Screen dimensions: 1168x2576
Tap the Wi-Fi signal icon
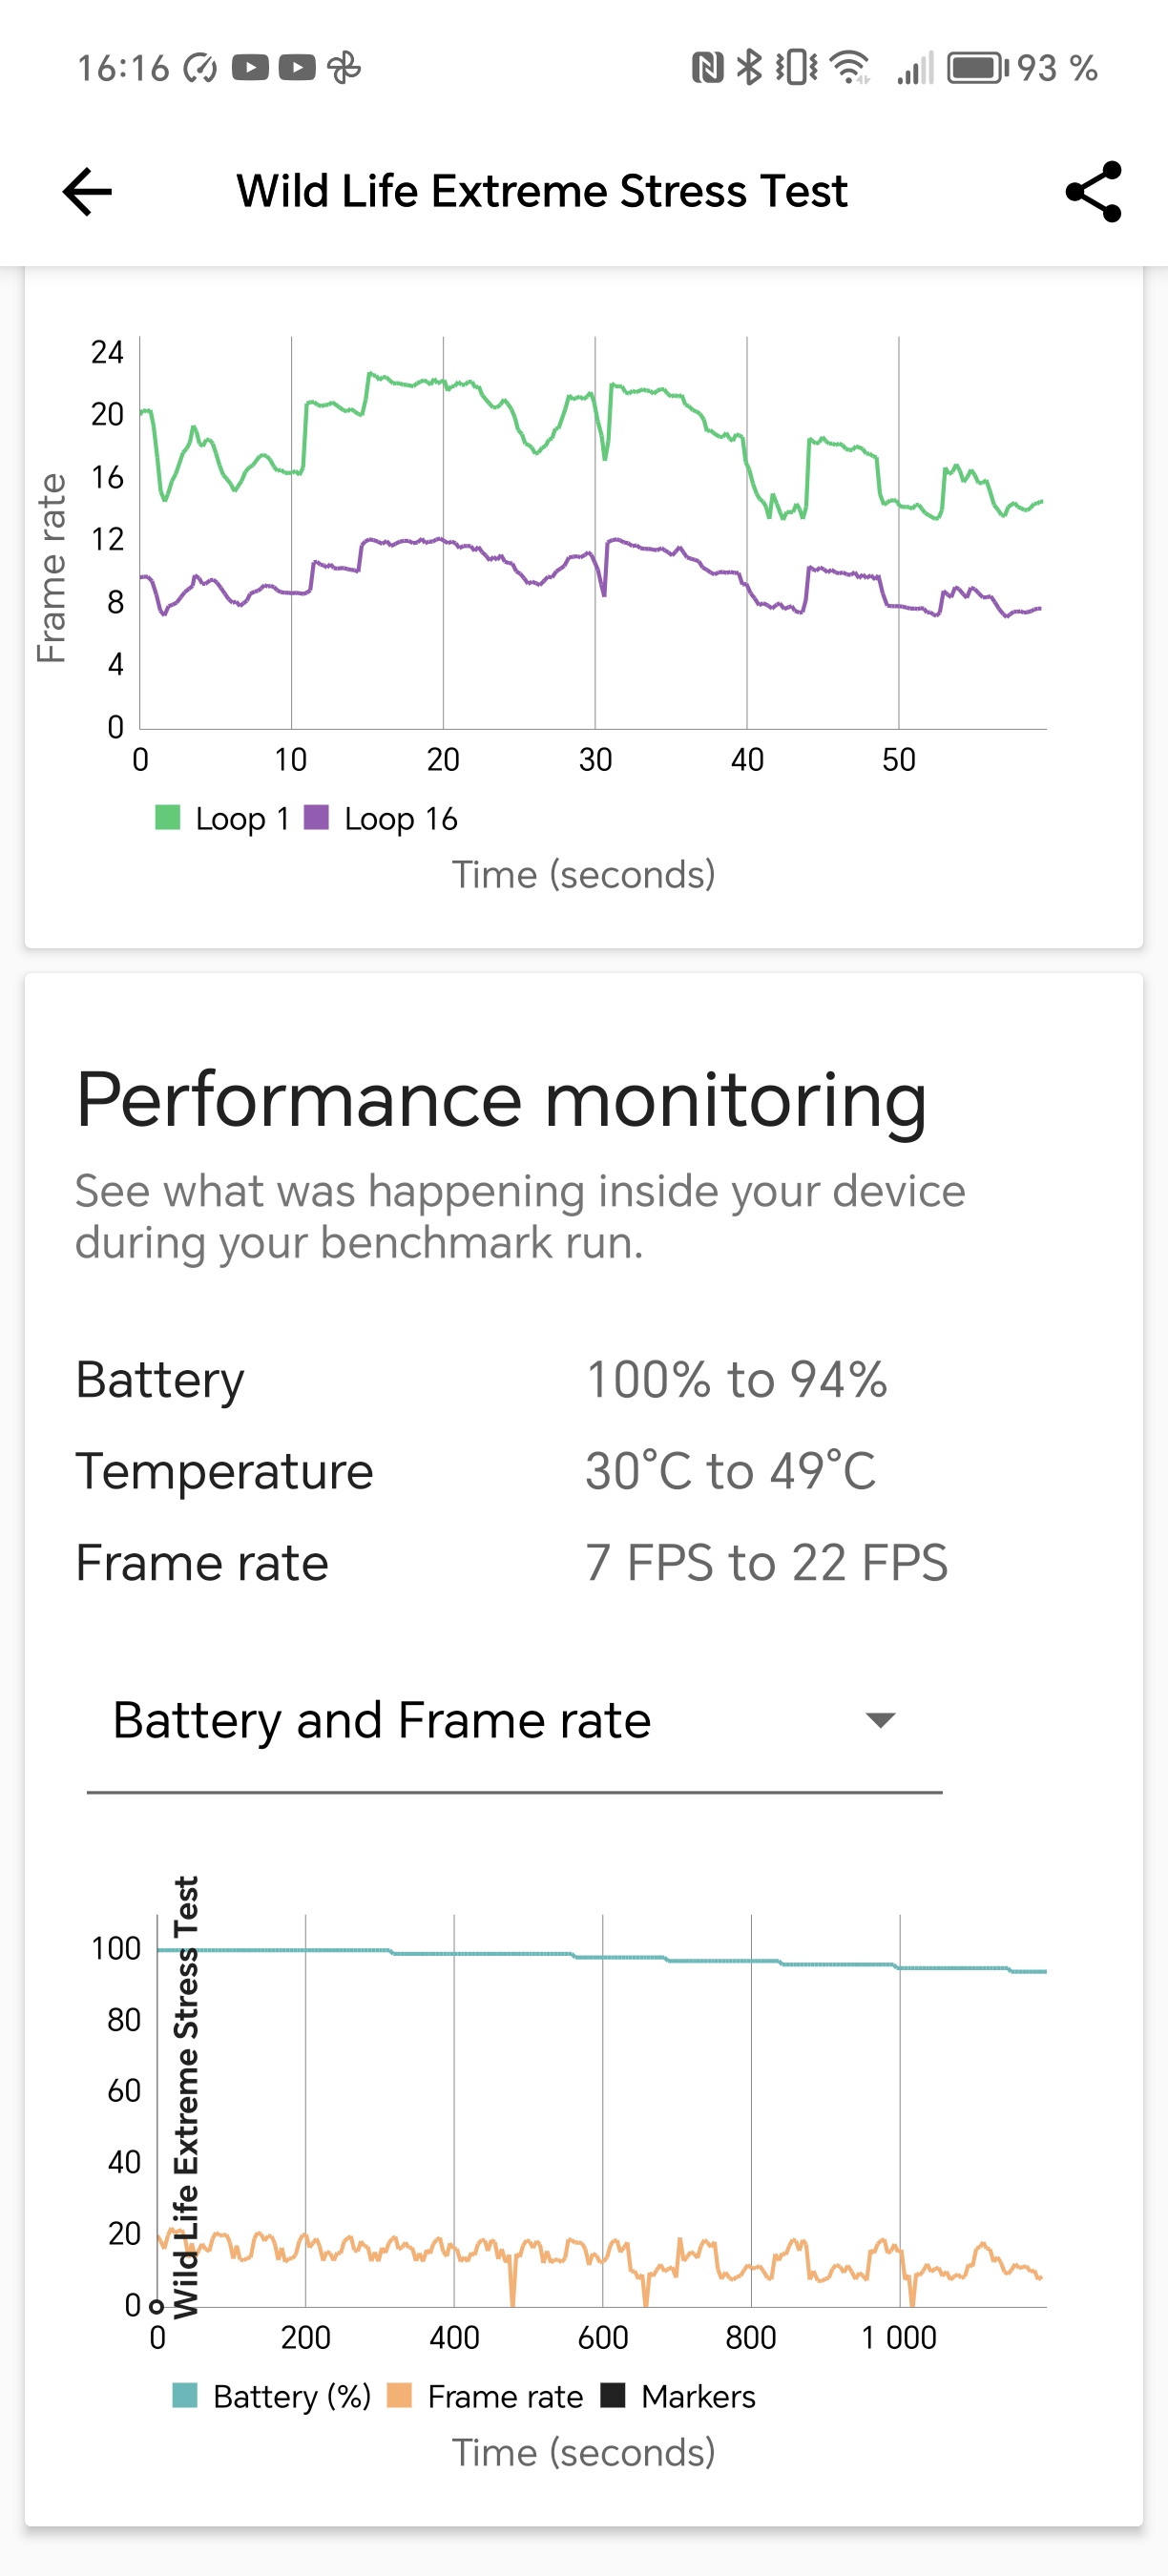(851, 68)
